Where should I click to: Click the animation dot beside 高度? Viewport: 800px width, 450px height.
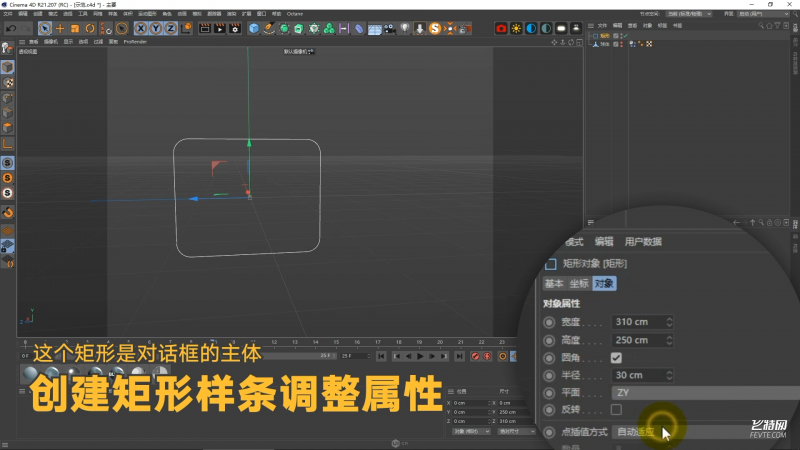(x=549, y=340)
